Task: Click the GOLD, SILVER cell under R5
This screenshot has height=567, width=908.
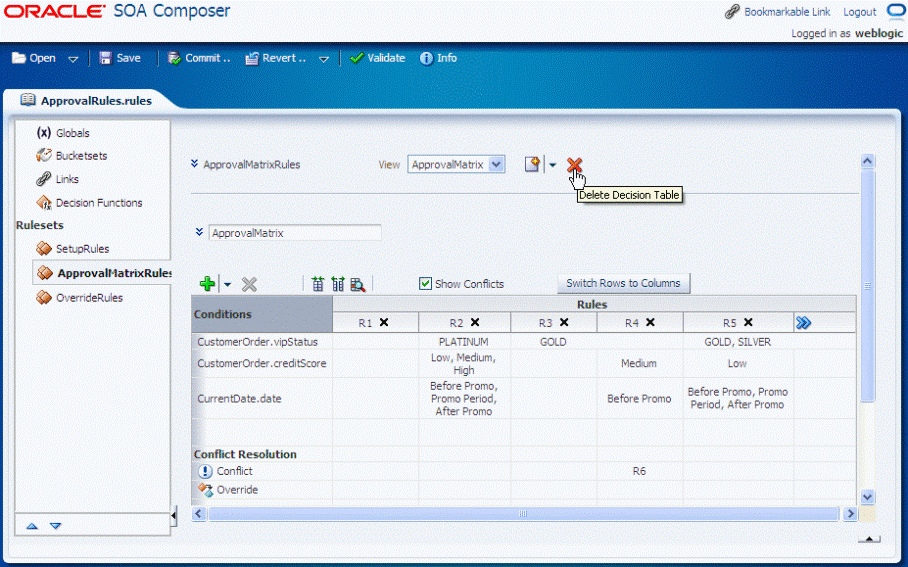Action: point(738,342)
